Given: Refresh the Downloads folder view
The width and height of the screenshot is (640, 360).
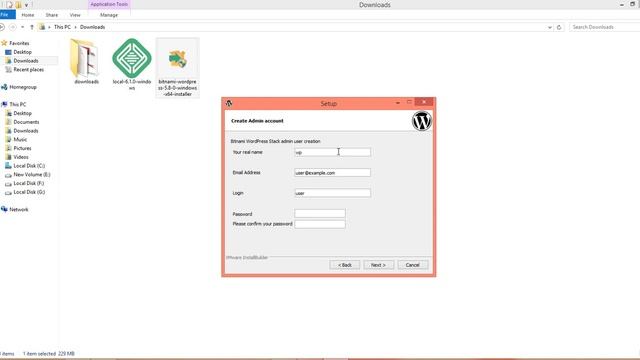Looking at the screenshot, I should [559, 27].
